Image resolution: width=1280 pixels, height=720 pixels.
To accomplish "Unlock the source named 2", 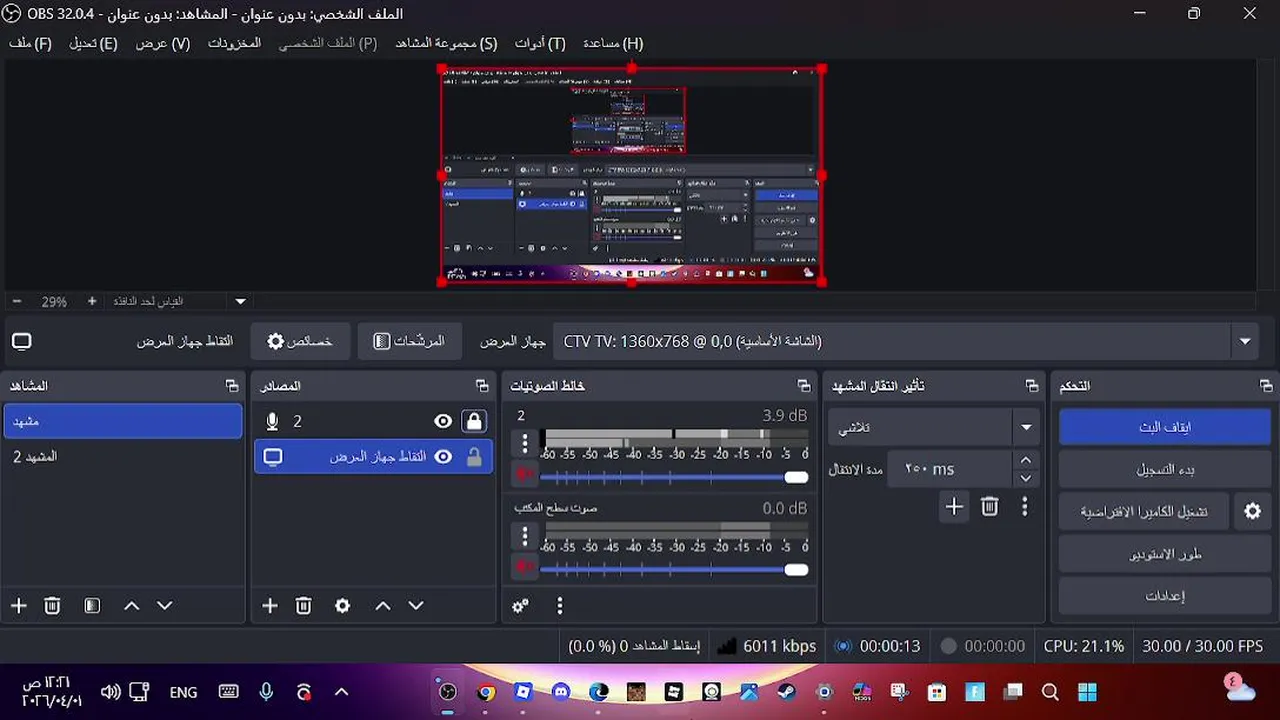I will tap(474, 422).
